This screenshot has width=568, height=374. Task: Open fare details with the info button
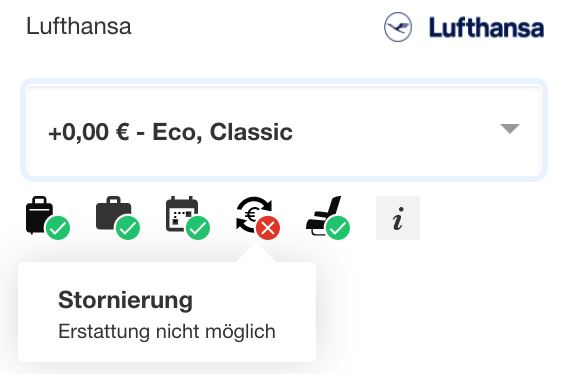click(398, 218)
